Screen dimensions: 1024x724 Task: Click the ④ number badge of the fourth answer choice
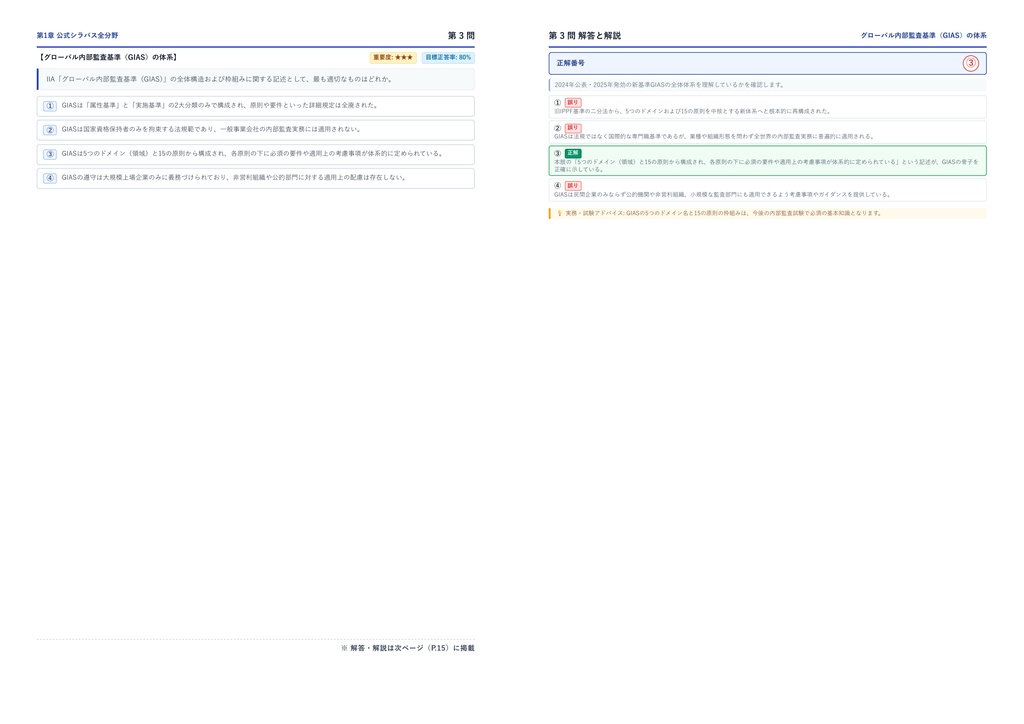50,178
